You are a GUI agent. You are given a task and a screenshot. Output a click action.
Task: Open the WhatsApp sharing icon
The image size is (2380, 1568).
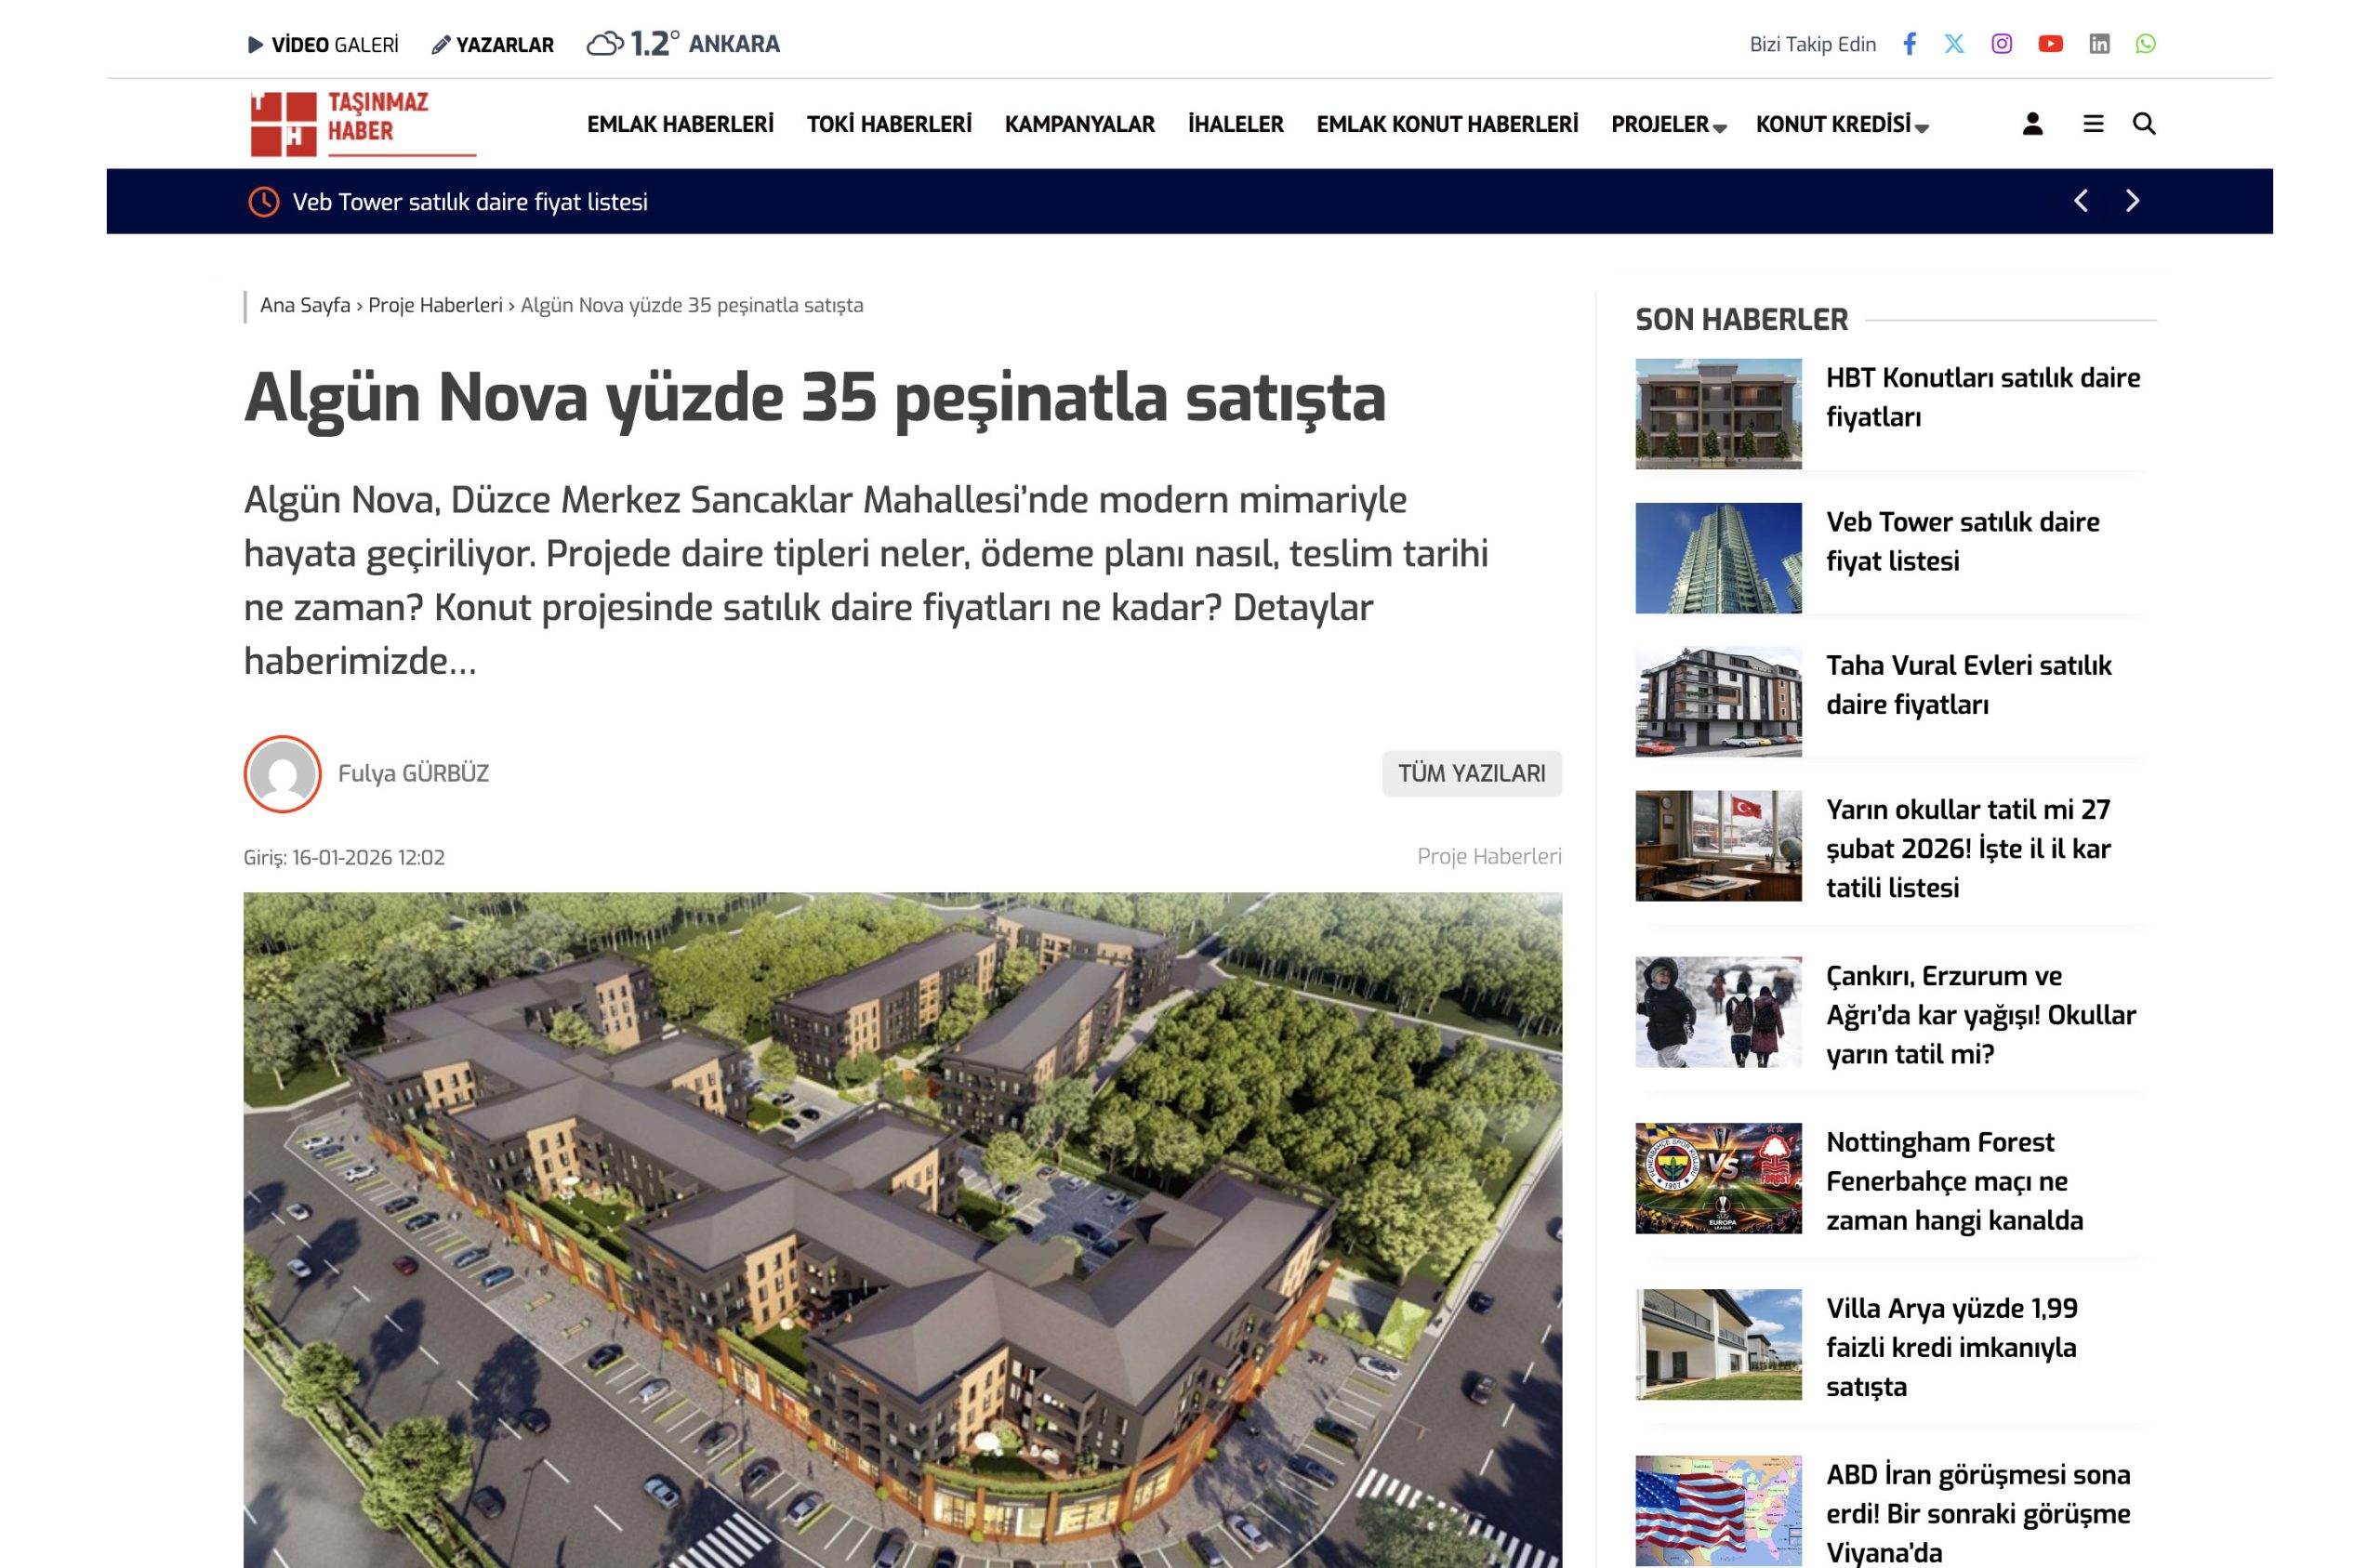tap(2147, 44)
